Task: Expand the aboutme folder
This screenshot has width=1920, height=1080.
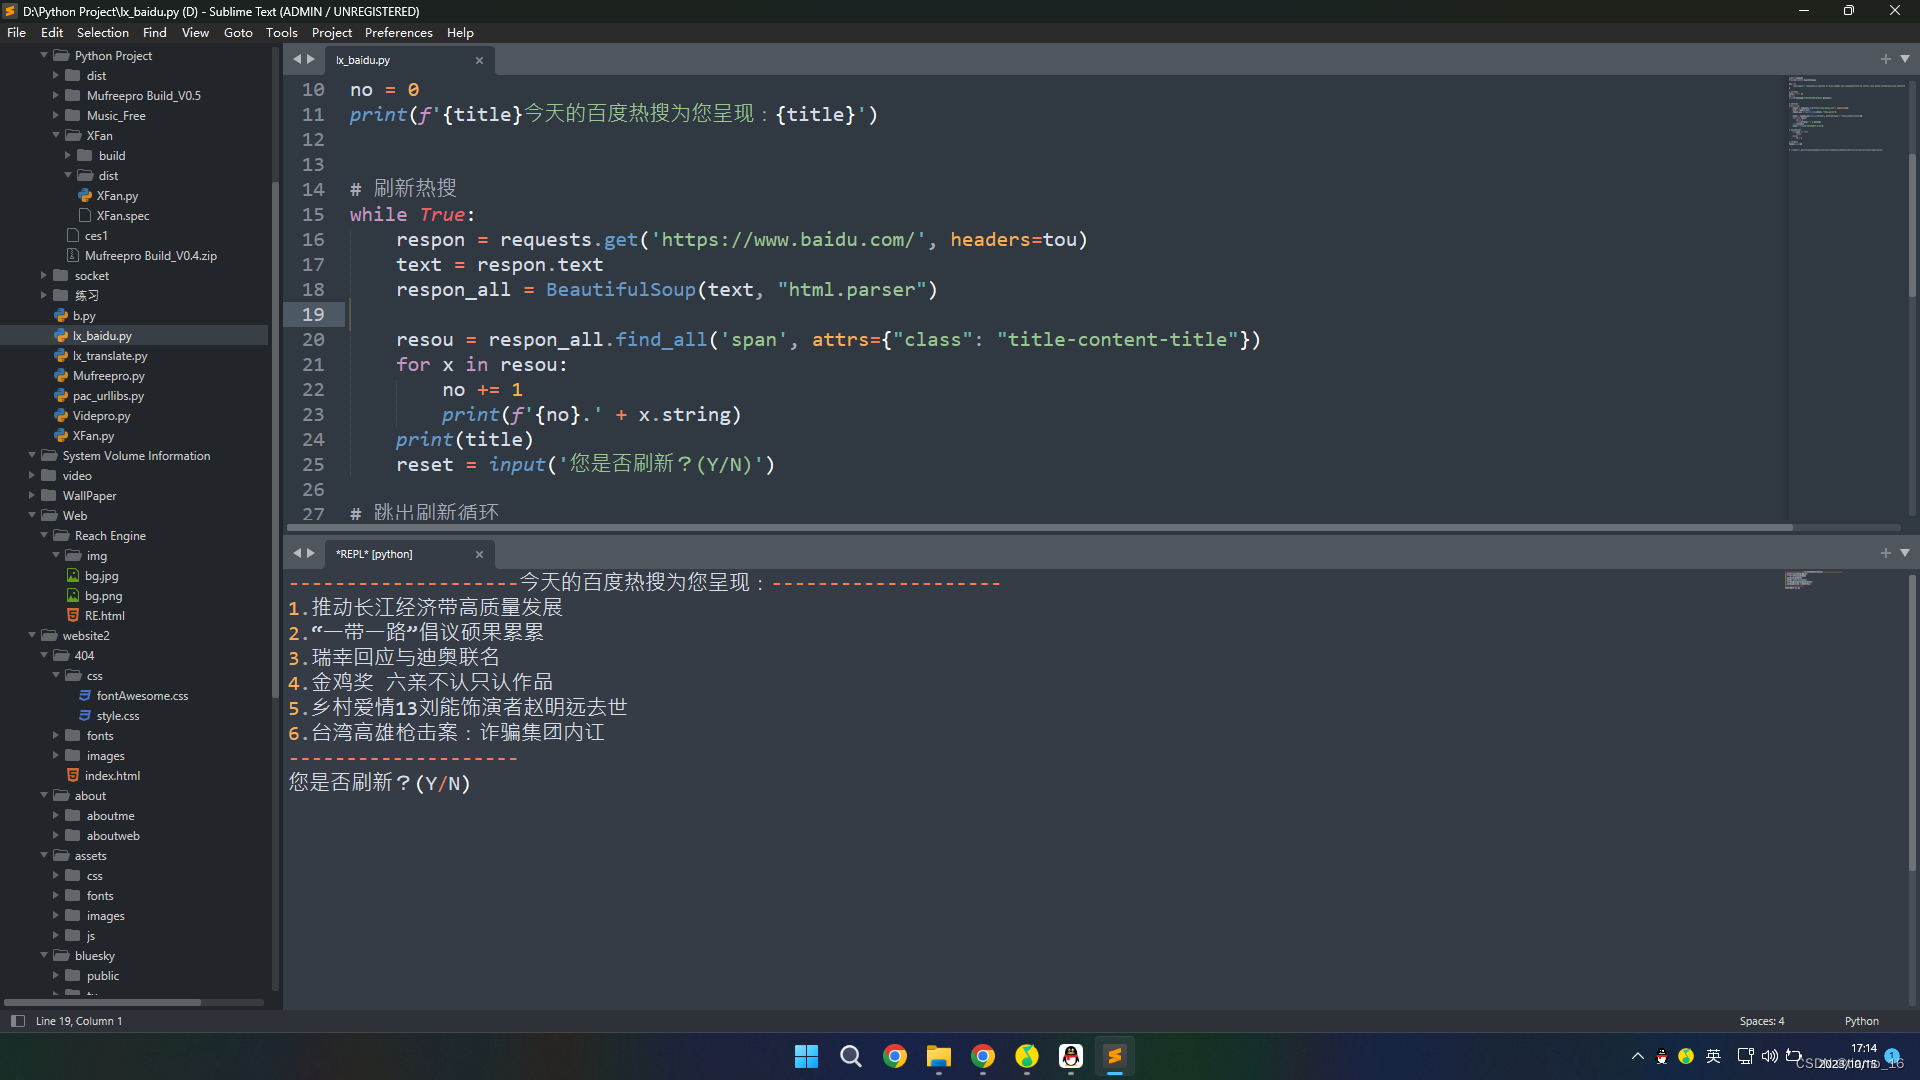Action: [x=56, y=815]
